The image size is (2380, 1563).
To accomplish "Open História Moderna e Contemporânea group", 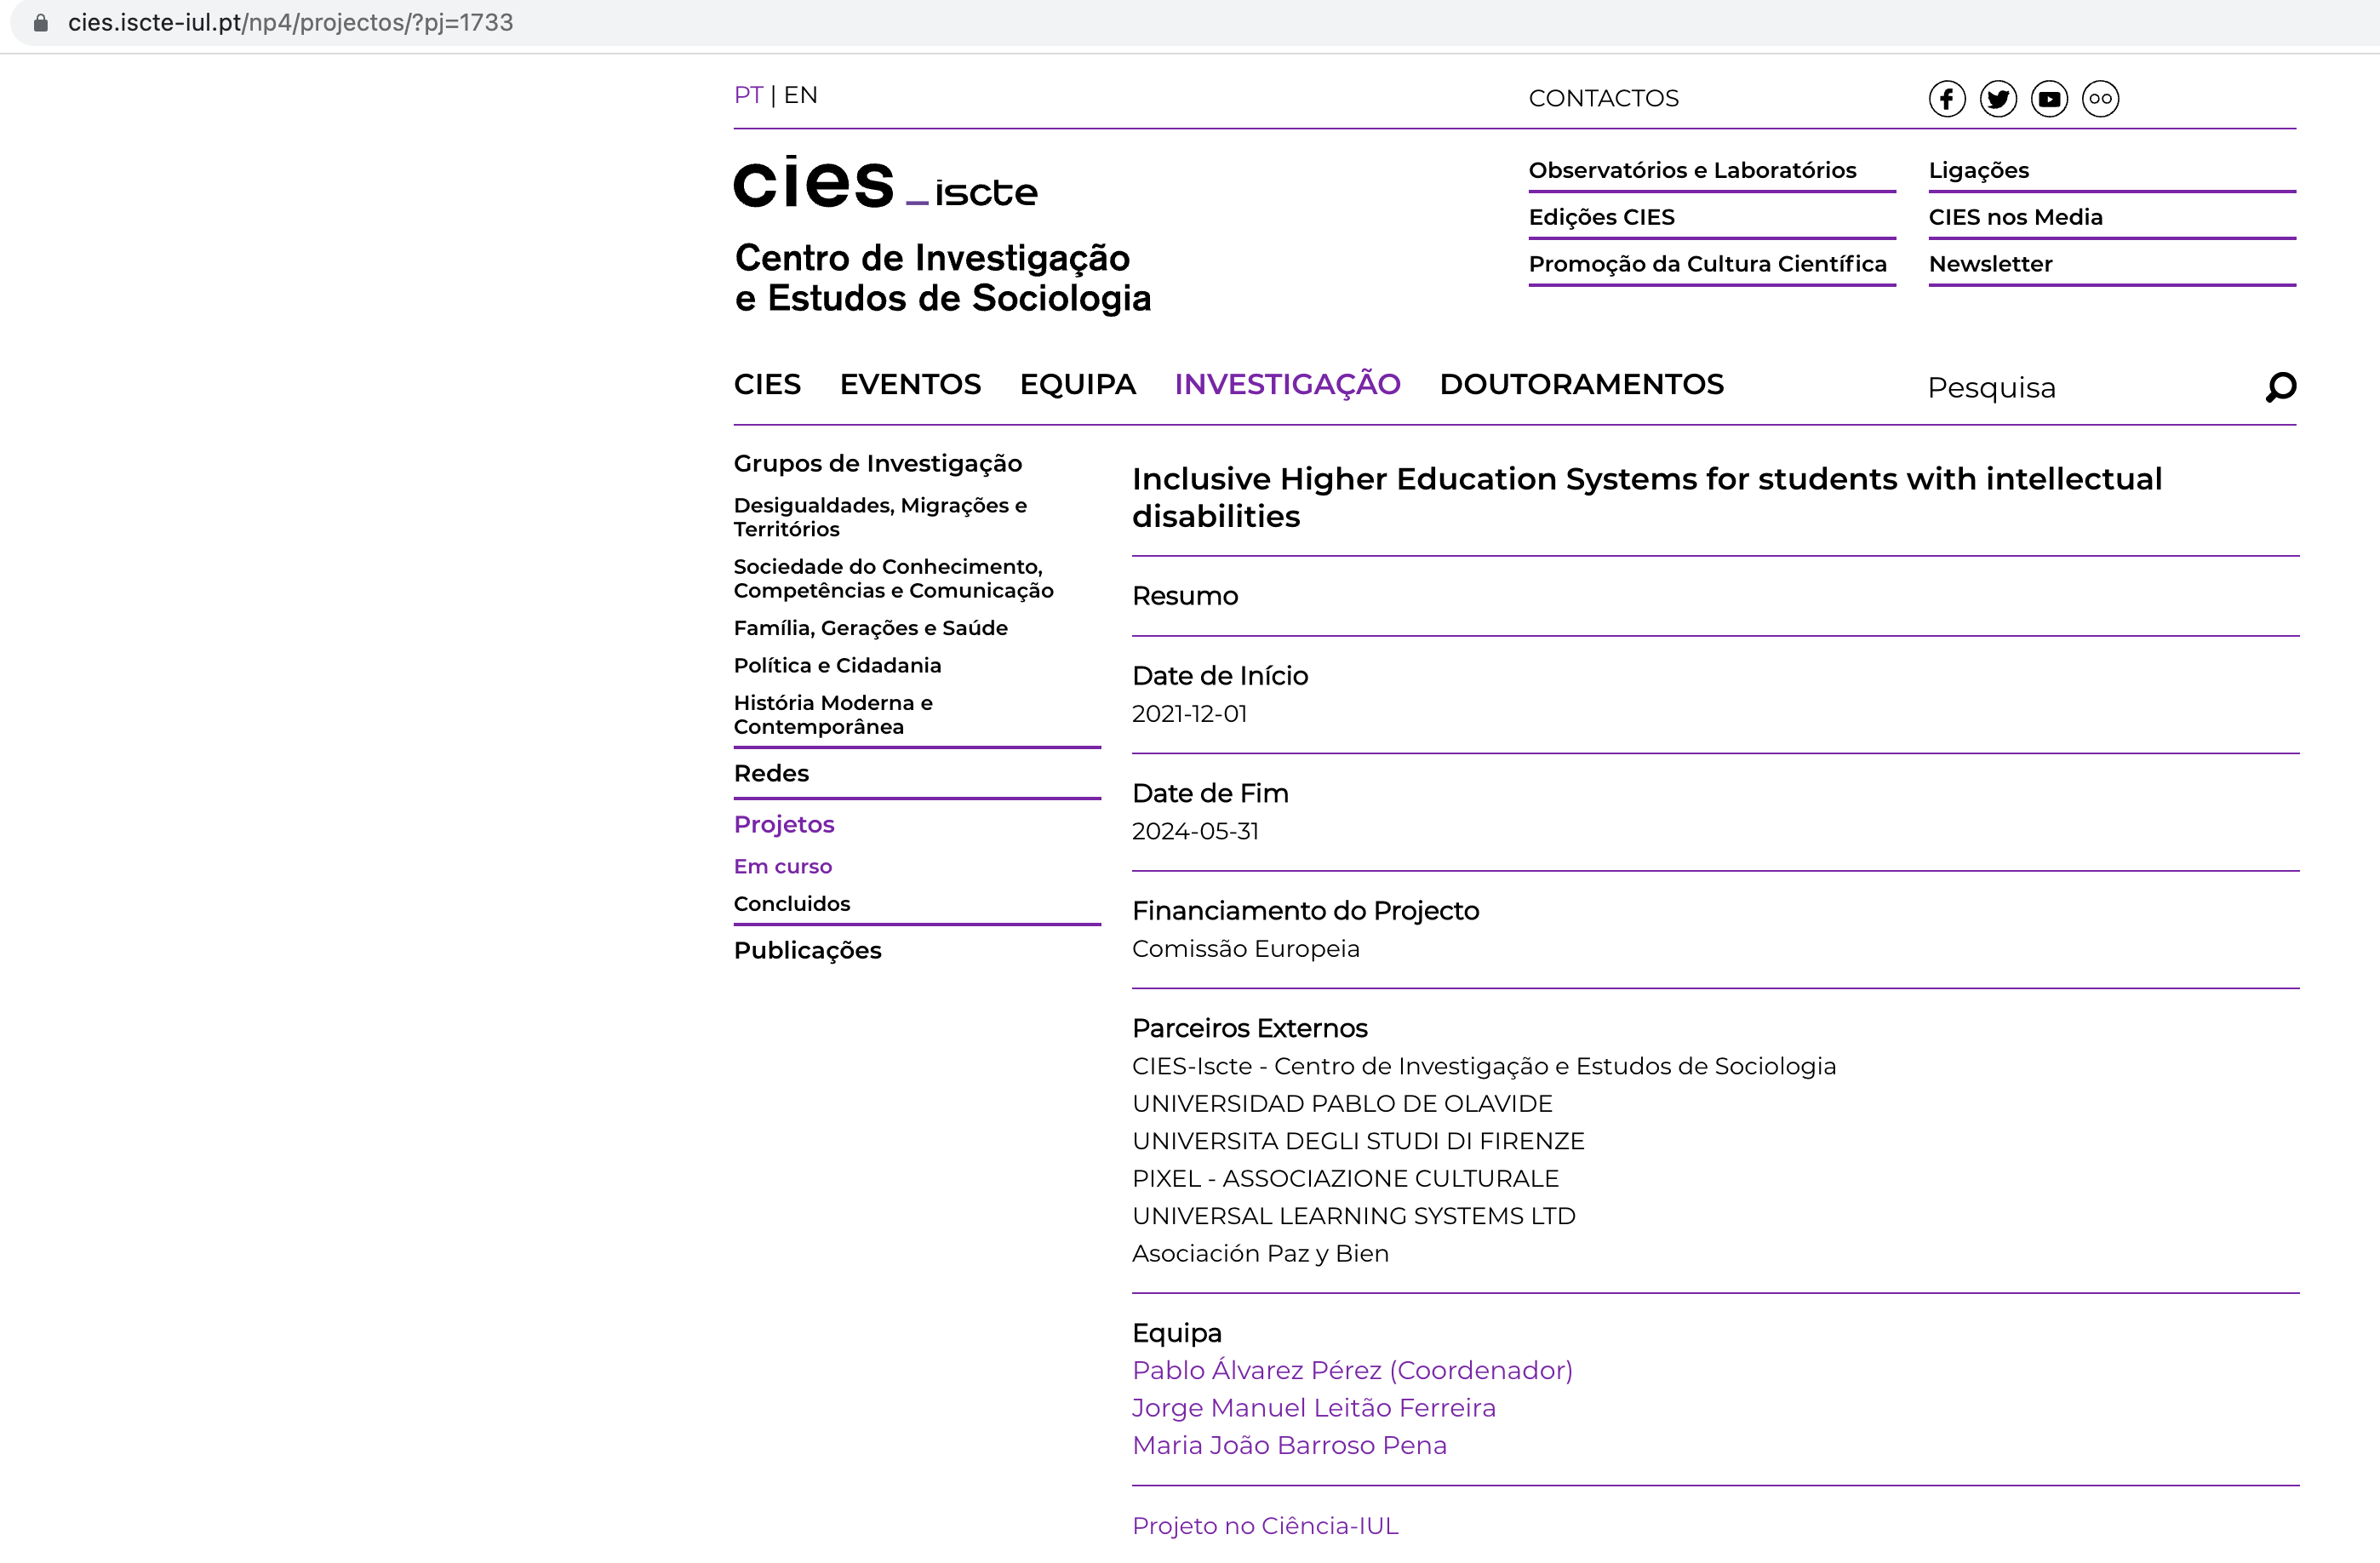I will coord(833,715).
